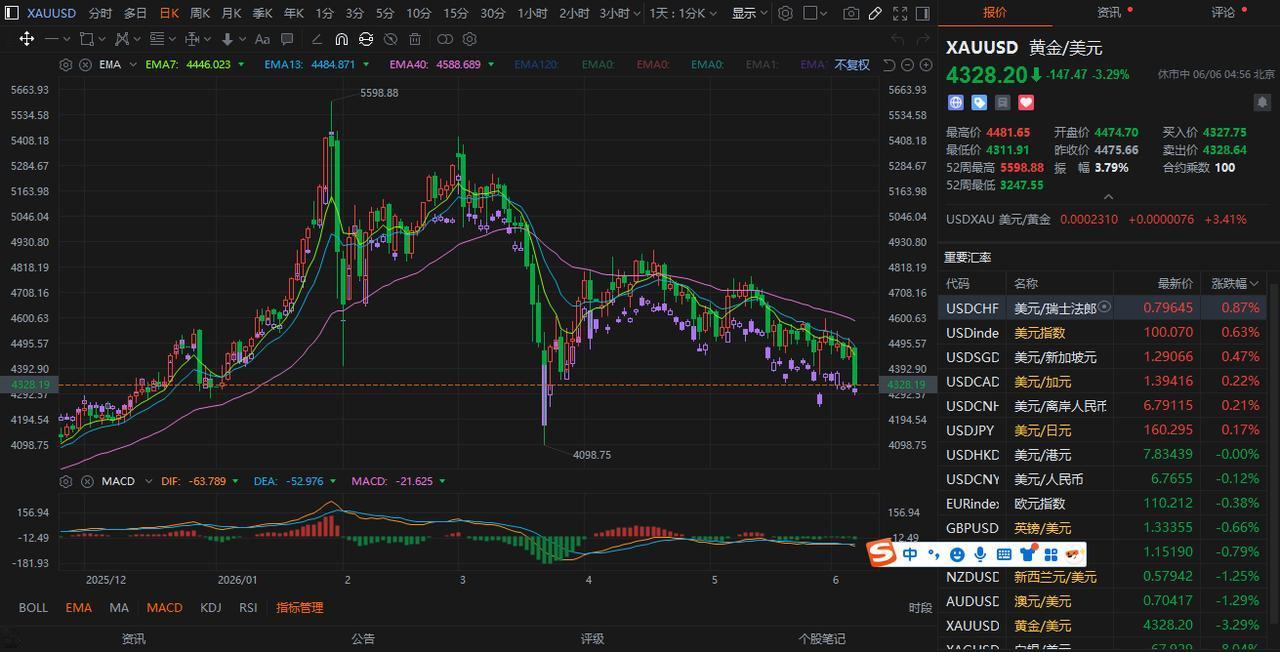
Task: Toggle the MACD indicator in bottom bar
Action: click(x=164, y=607)
